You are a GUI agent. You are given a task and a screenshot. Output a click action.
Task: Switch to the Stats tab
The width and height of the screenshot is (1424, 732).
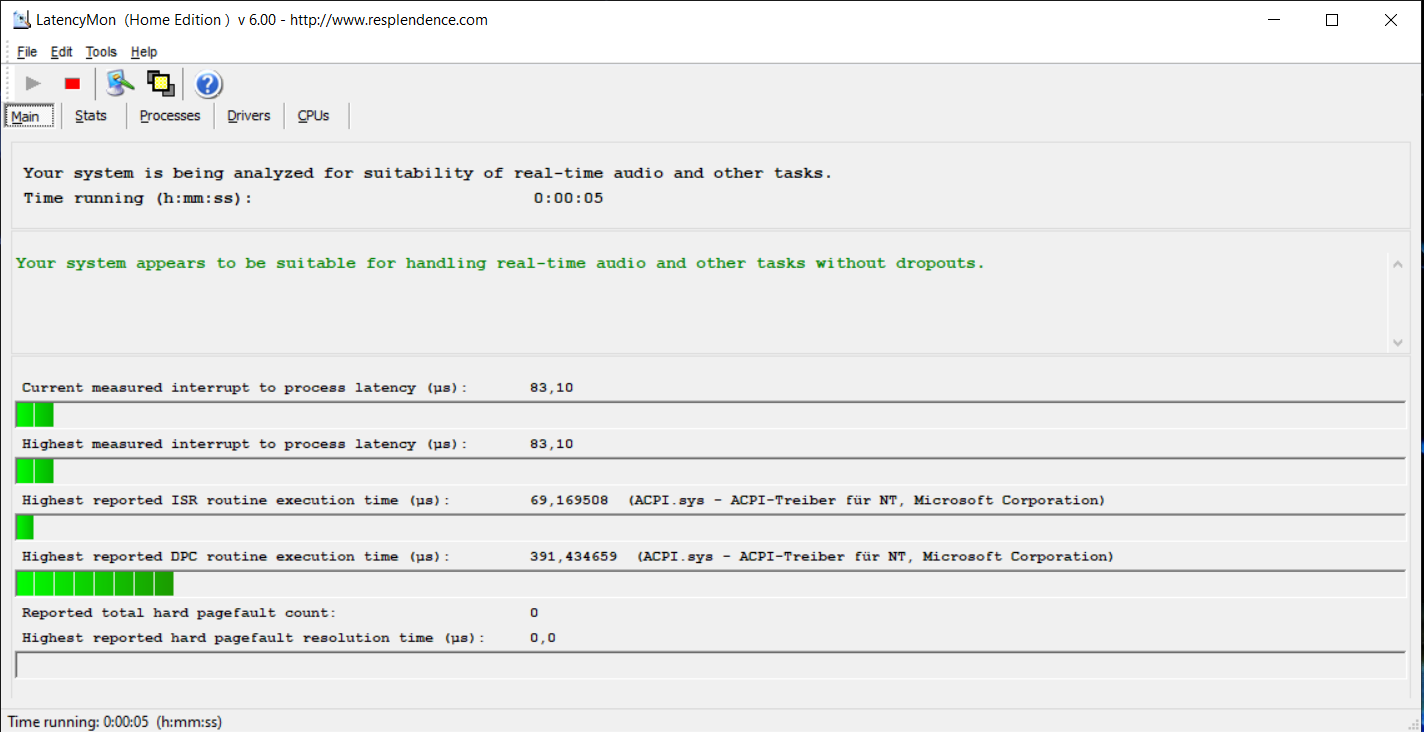tap(91, 116)
